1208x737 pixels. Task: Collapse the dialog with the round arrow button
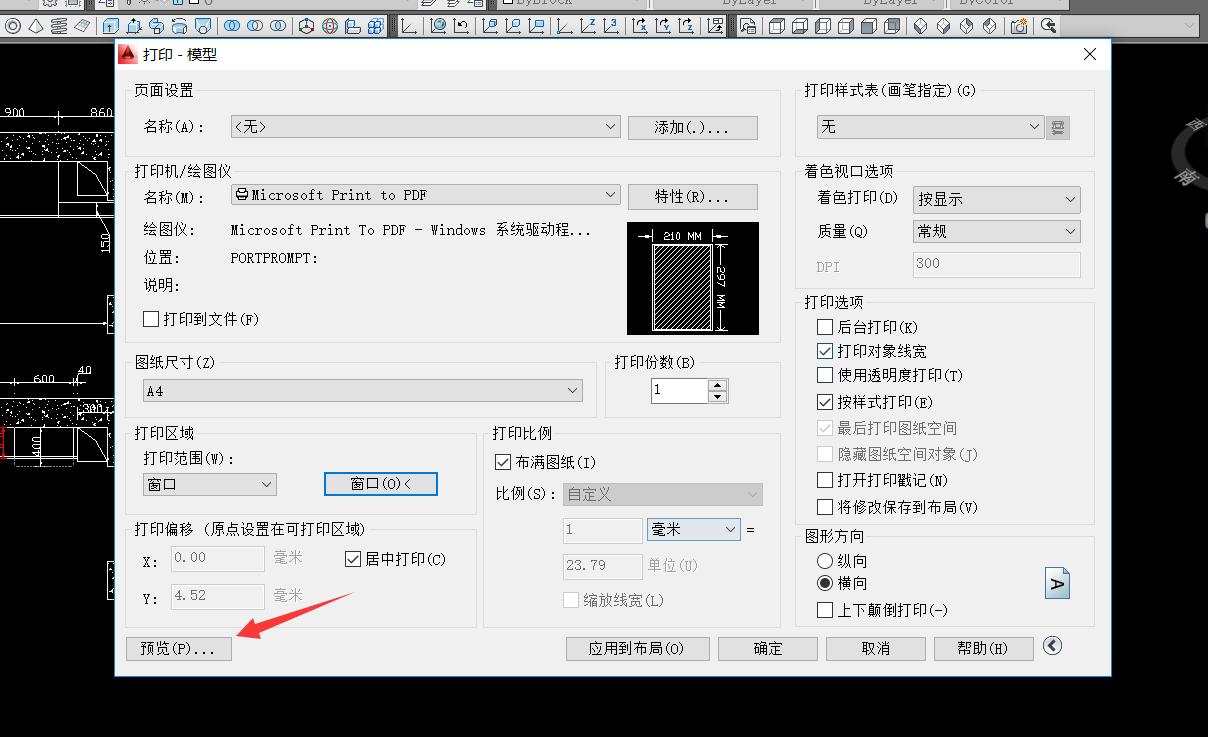[x=1052, y=646]
